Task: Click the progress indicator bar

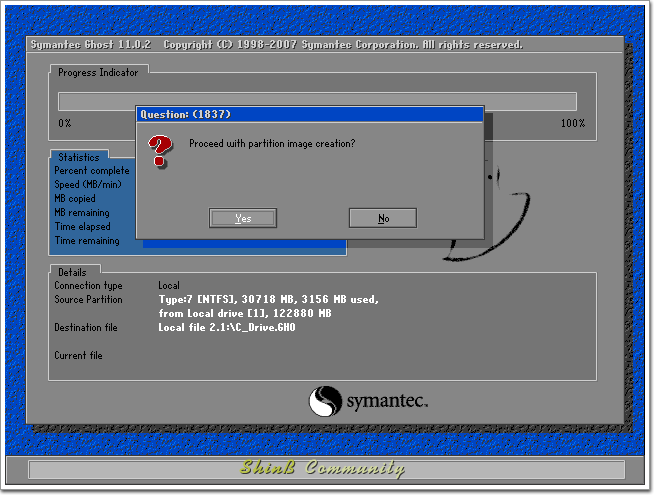Action: tap(317, 101)
